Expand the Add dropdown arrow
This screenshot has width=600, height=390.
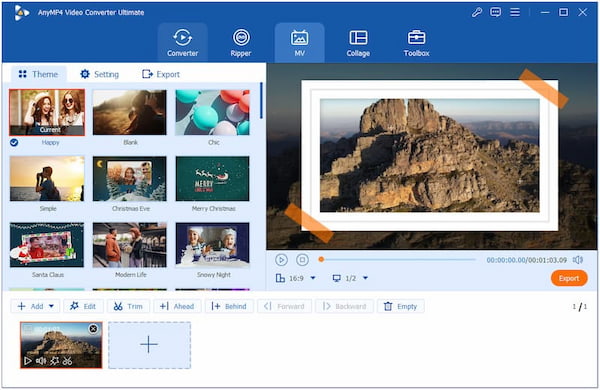click(x=51, y=306)
